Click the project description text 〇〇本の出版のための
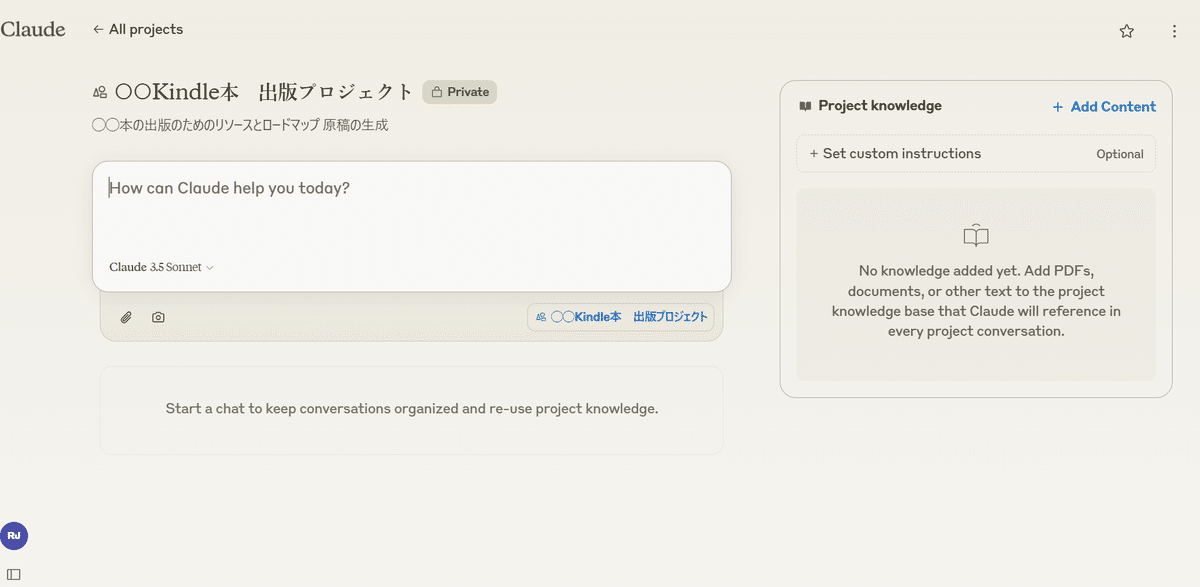Screen dimensions: 1200x587 pos(240,125)
